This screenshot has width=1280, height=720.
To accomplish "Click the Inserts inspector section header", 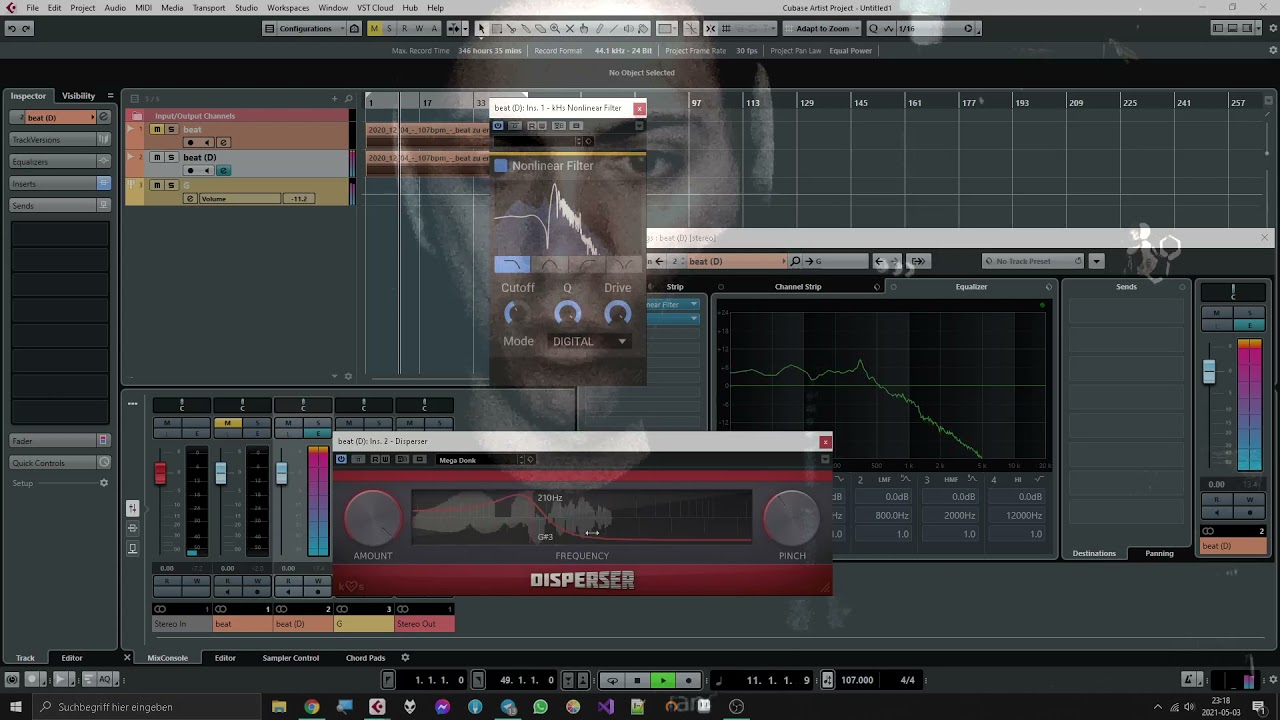I will (60, 184).
